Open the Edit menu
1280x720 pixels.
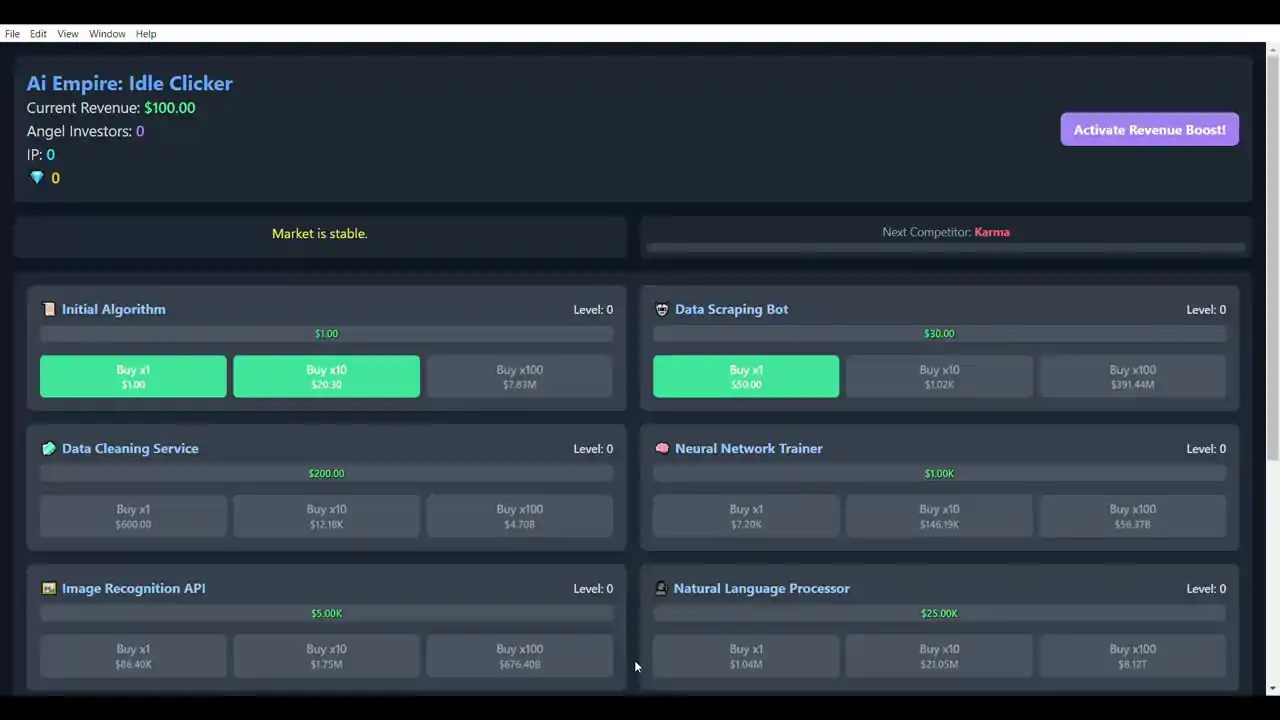click(x=38, y=34)
